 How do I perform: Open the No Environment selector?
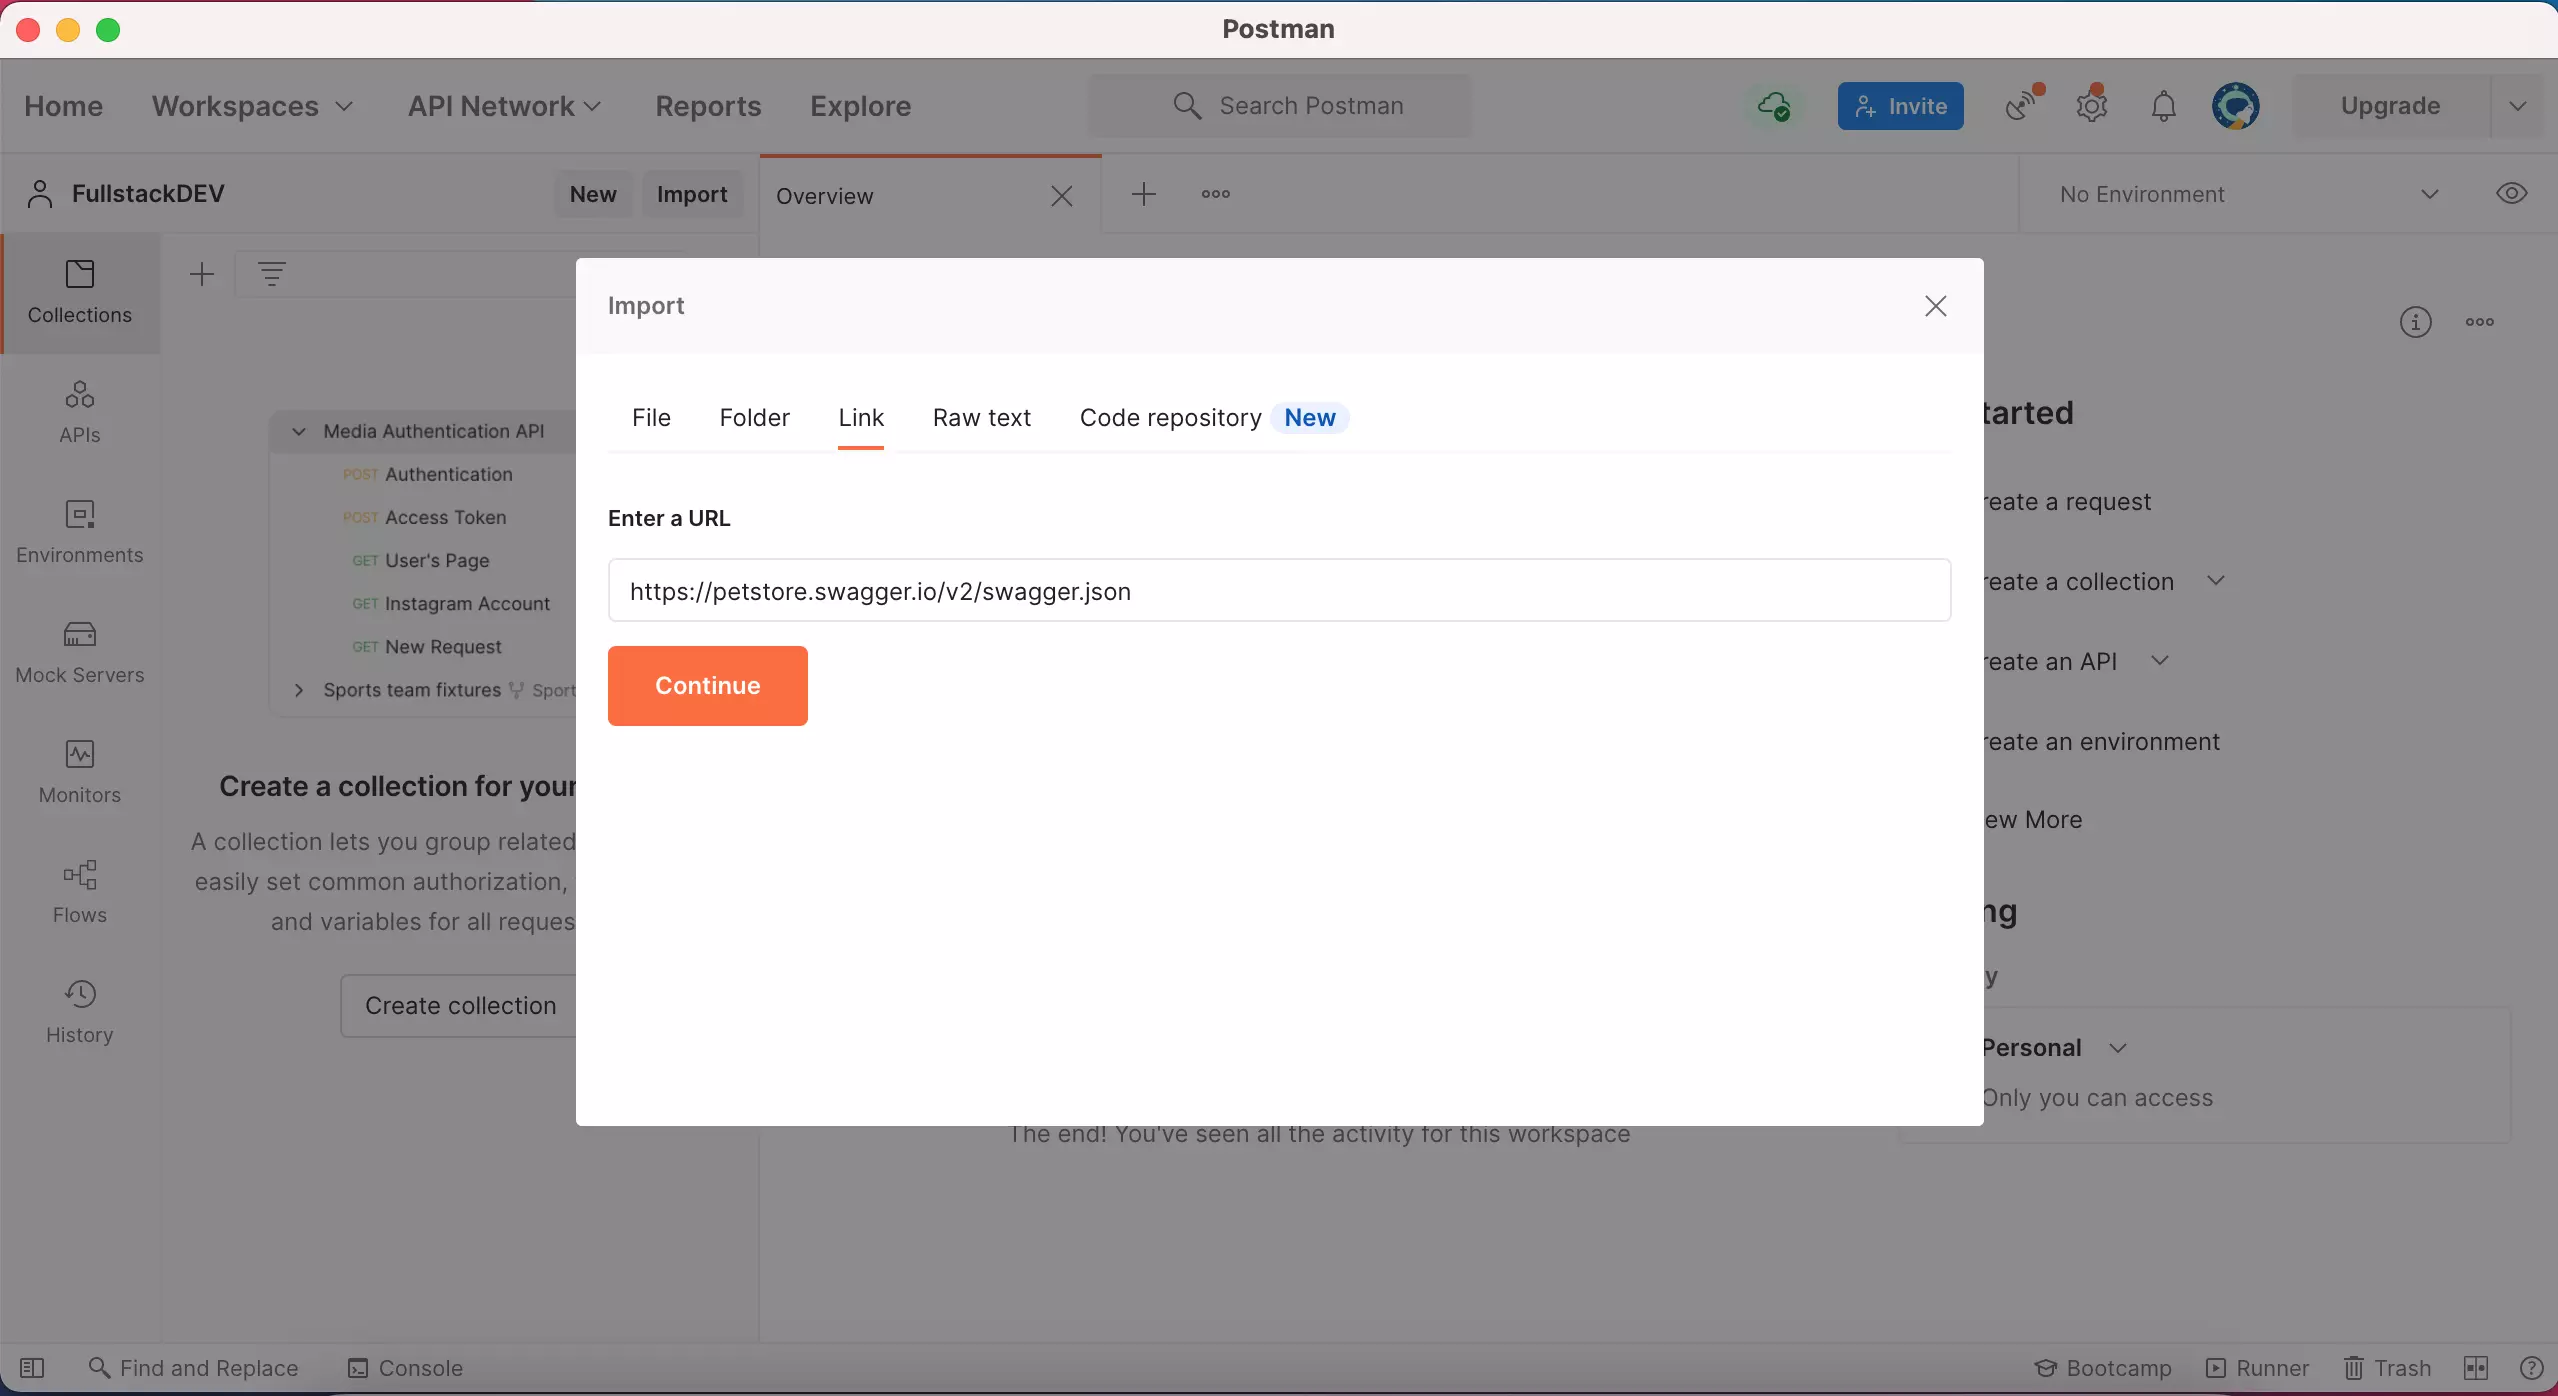2250,194
